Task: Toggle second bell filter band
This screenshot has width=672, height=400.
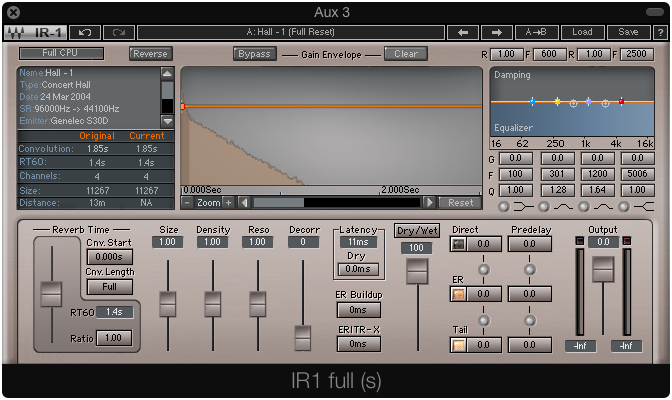Action: point(584,207)
